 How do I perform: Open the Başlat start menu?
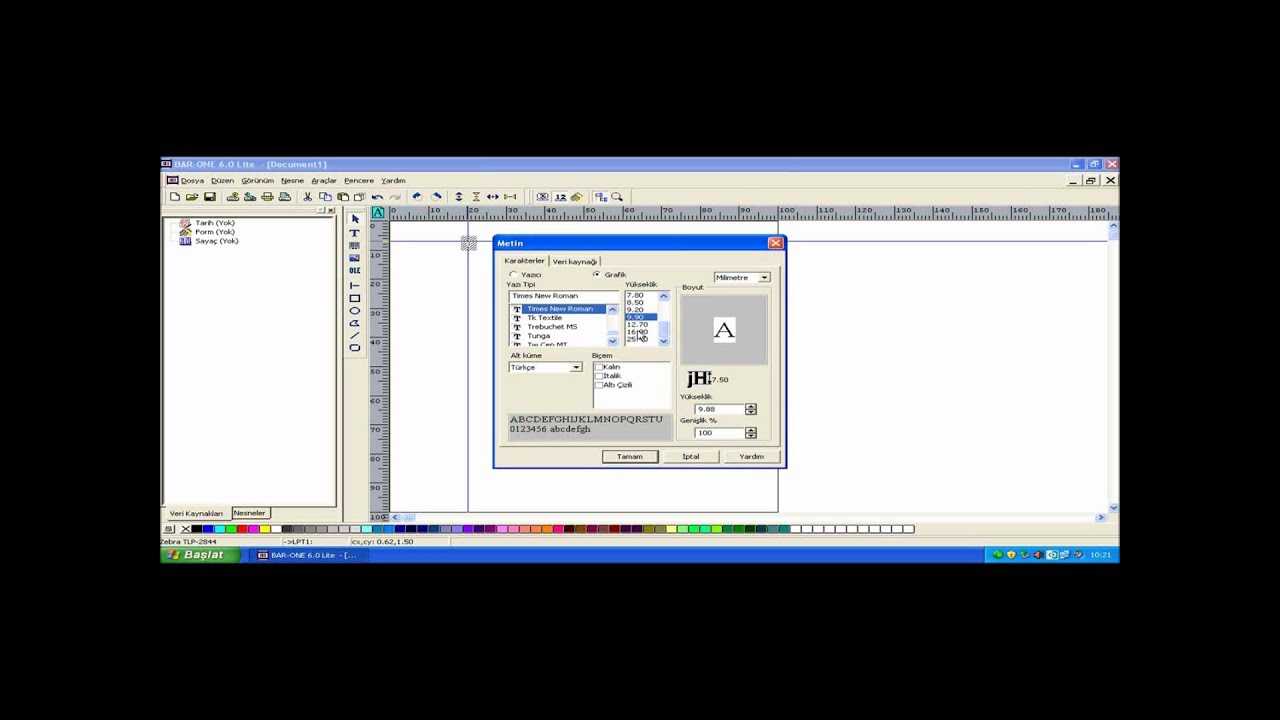coord(200,554)
